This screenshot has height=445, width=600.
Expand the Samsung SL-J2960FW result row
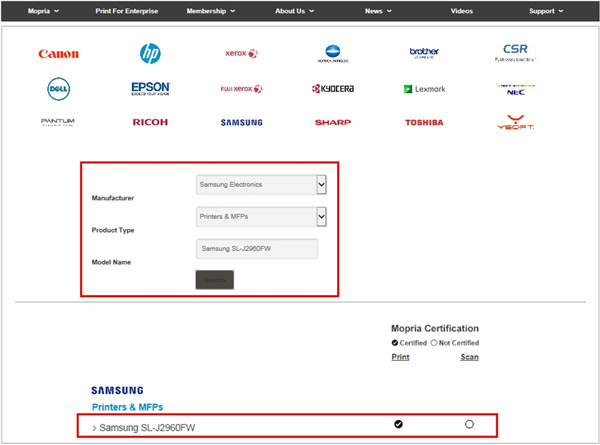[94, 427]
